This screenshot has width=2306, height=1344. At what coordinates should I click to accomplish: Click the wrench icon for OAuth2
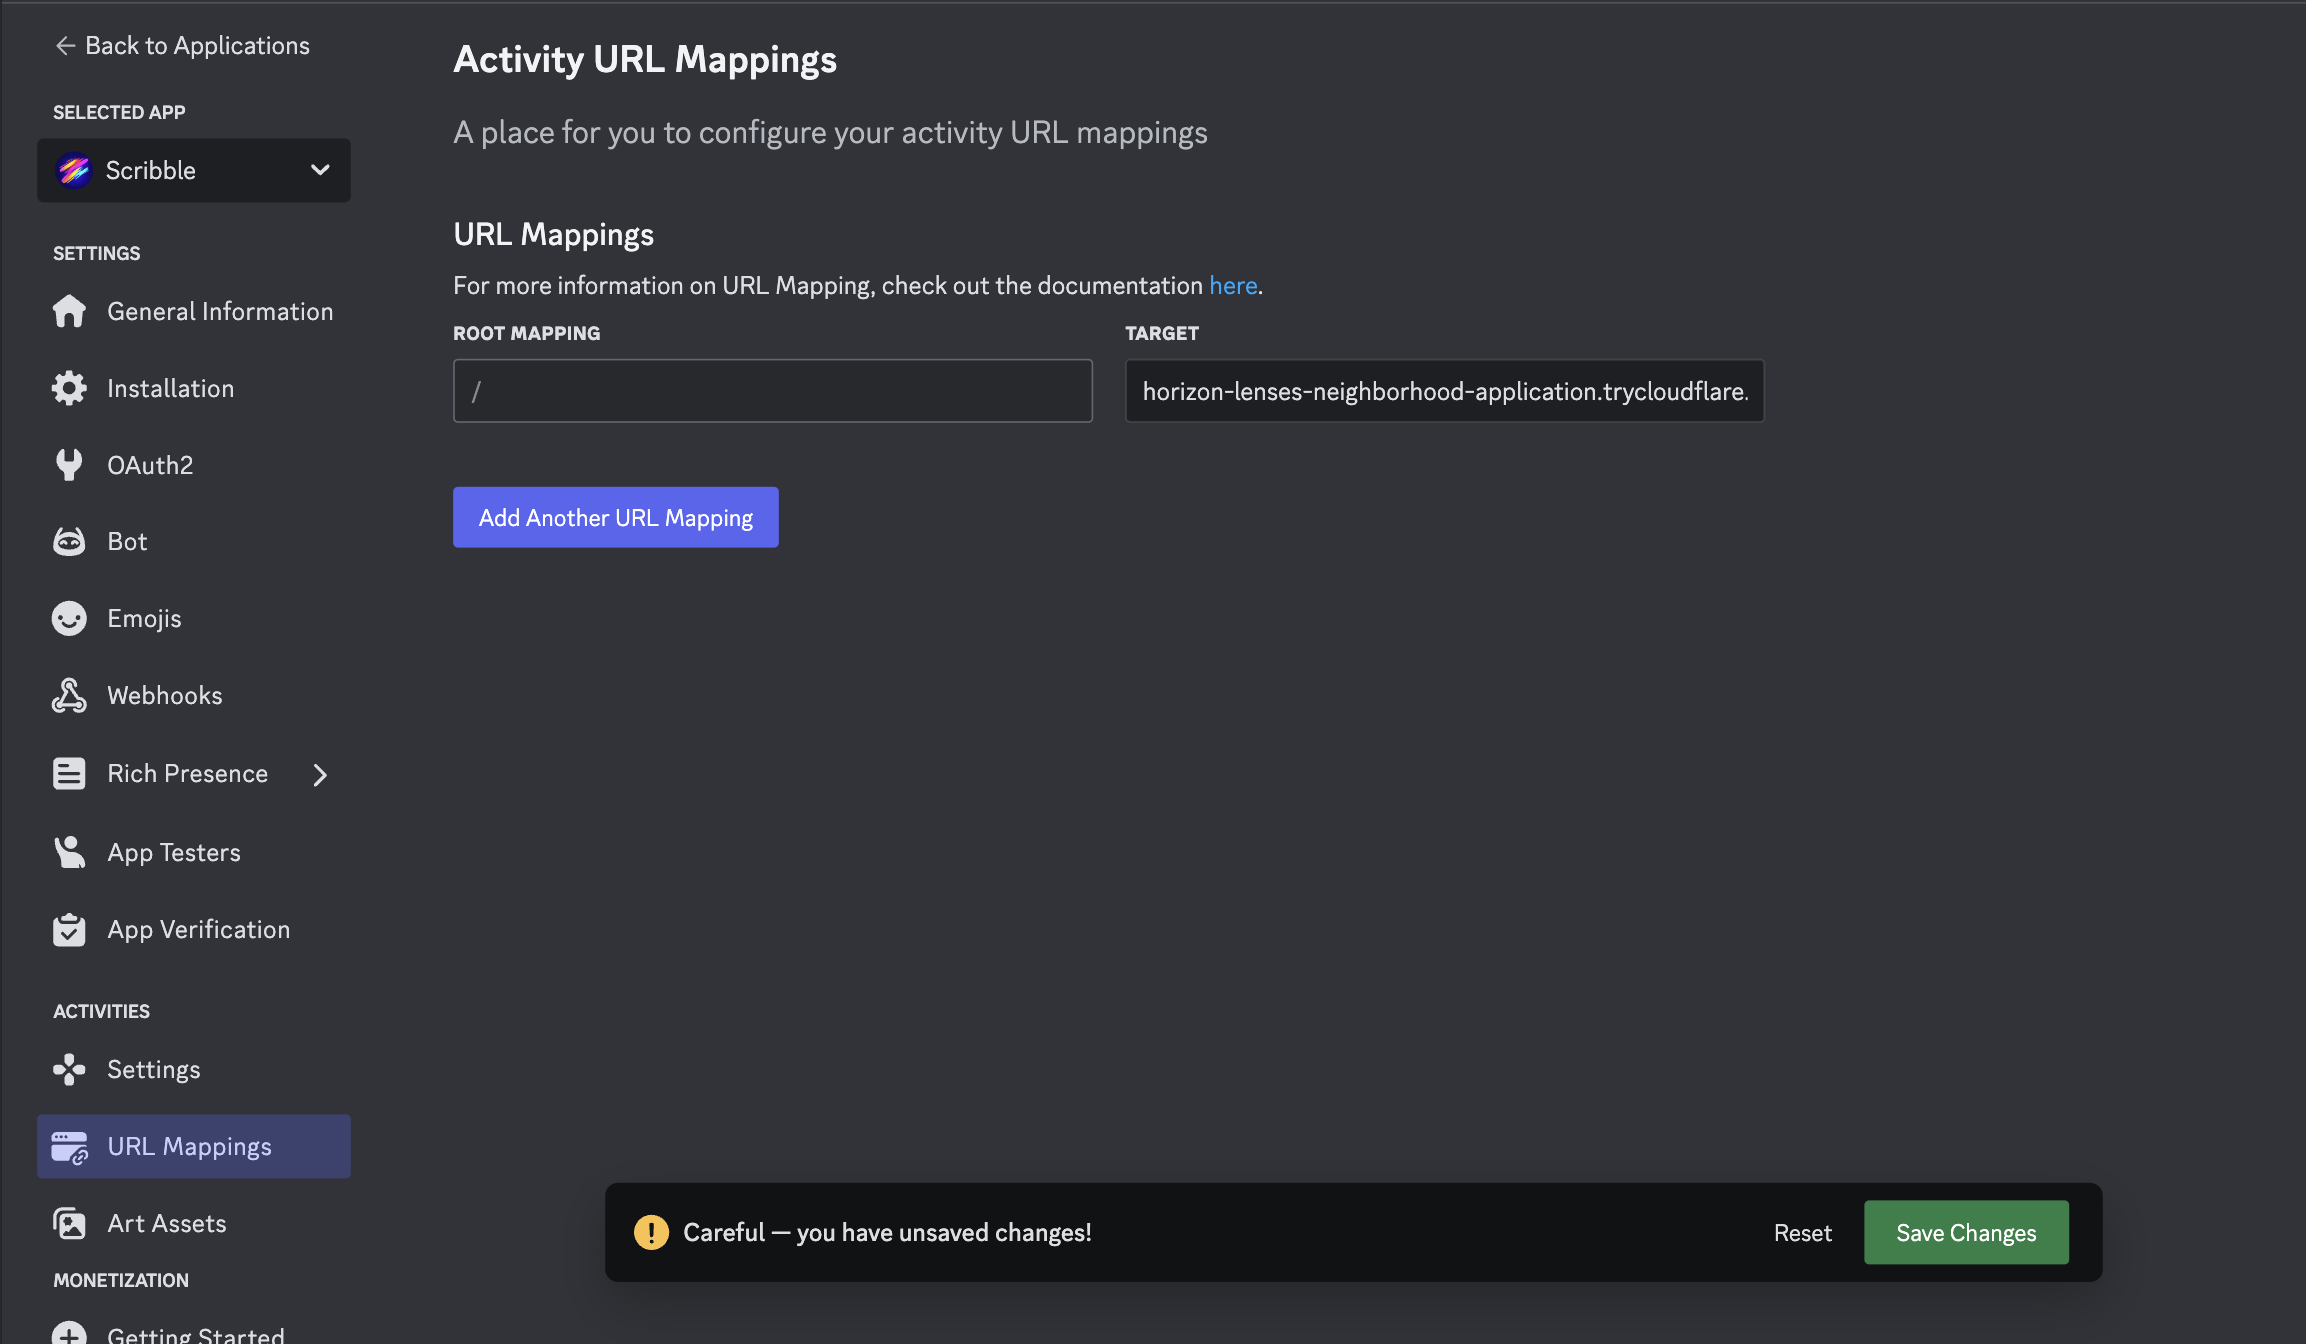click(69, 465)
